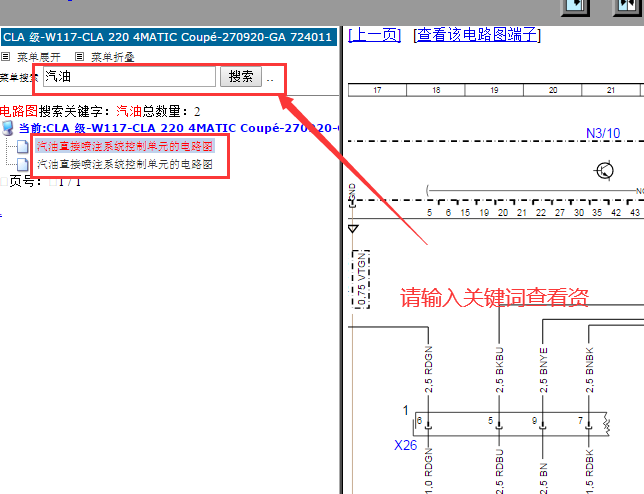Viewport: 644px width, 494px height.
Task: Click column 17 in the diagram ruler
Action: (x=377, y=90)
